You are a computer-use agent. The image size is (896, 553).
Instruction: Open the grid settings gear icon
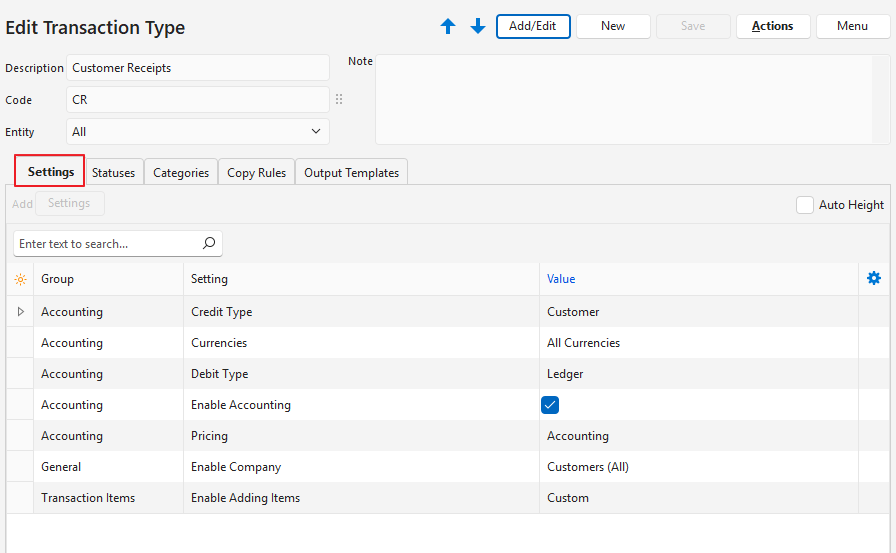point(874,279)
